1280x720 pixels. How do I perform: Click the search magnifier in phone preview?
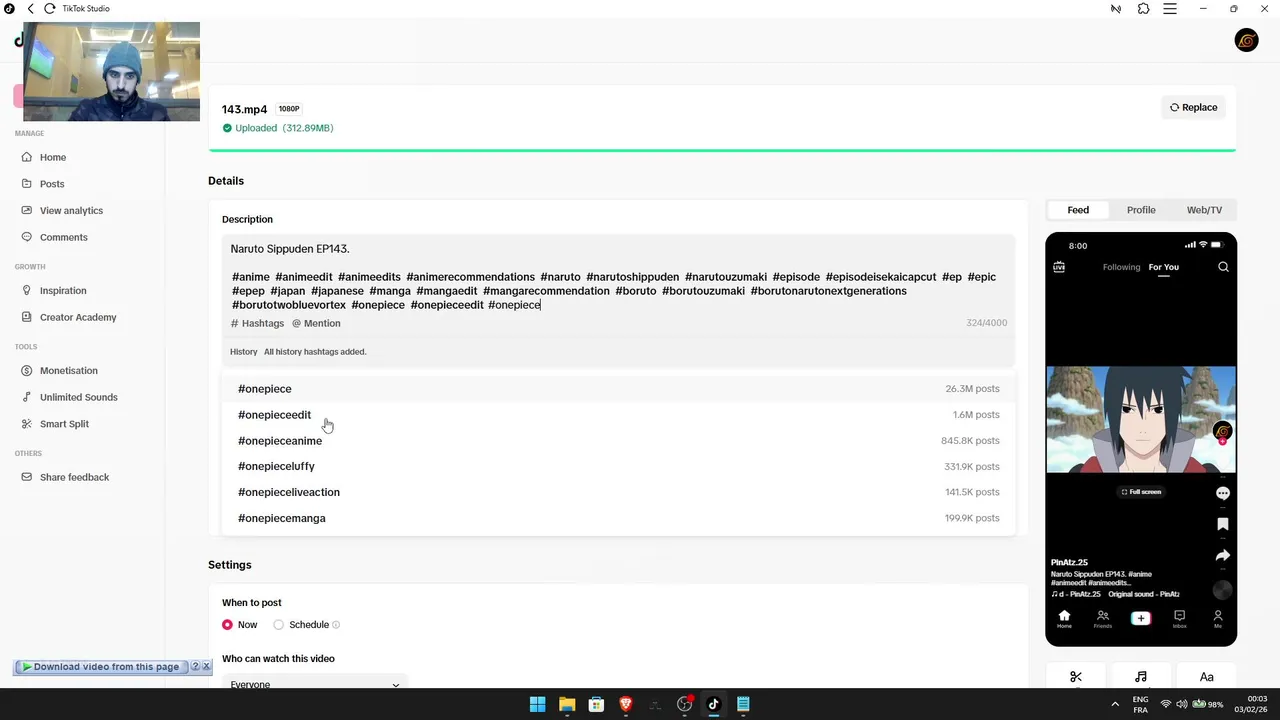click(1223, 267)
